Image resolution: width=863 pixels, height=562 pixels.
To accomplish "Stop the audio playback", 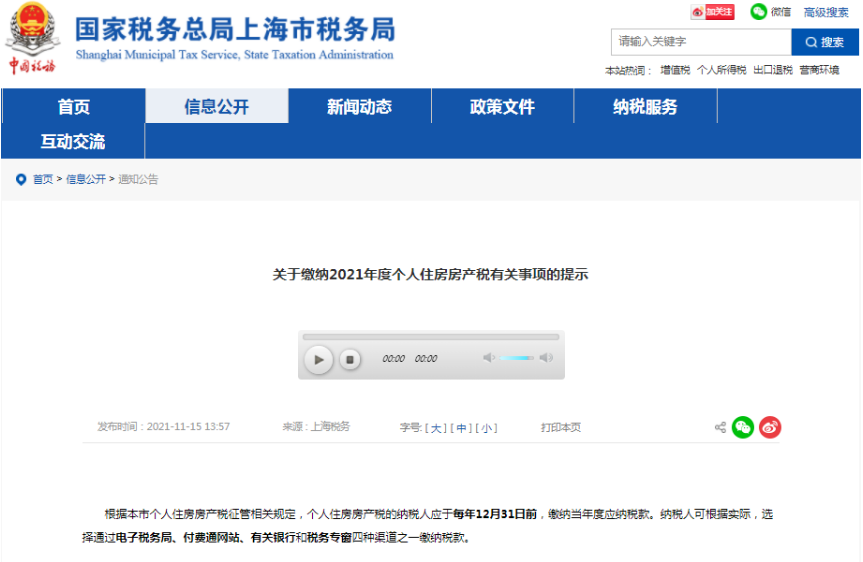I will pos(349,359).
